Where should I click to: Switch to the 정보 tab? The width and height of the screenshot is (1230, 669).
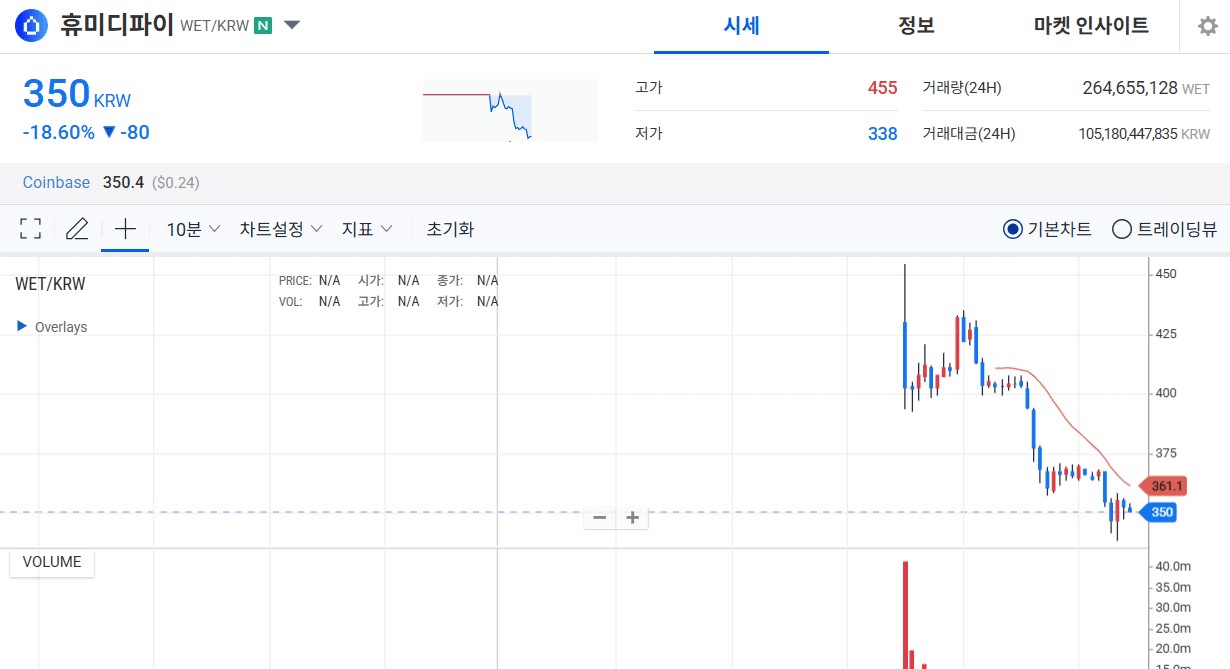pos(916,26)
